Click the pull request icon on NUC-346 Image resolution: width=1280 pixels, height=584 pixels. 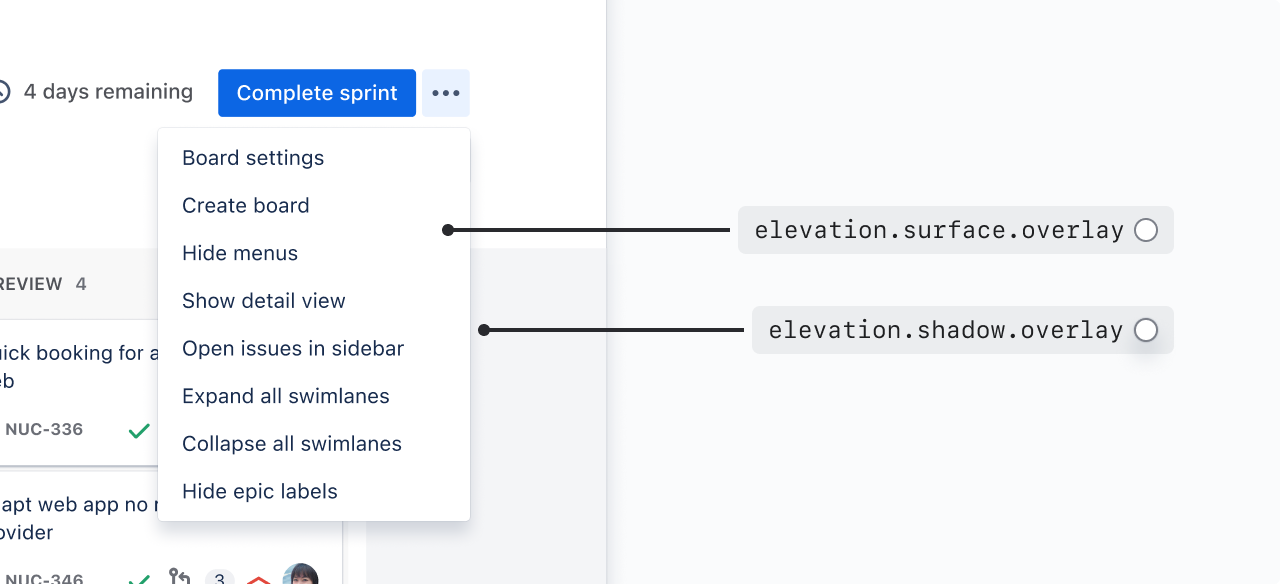coord(180,576)
